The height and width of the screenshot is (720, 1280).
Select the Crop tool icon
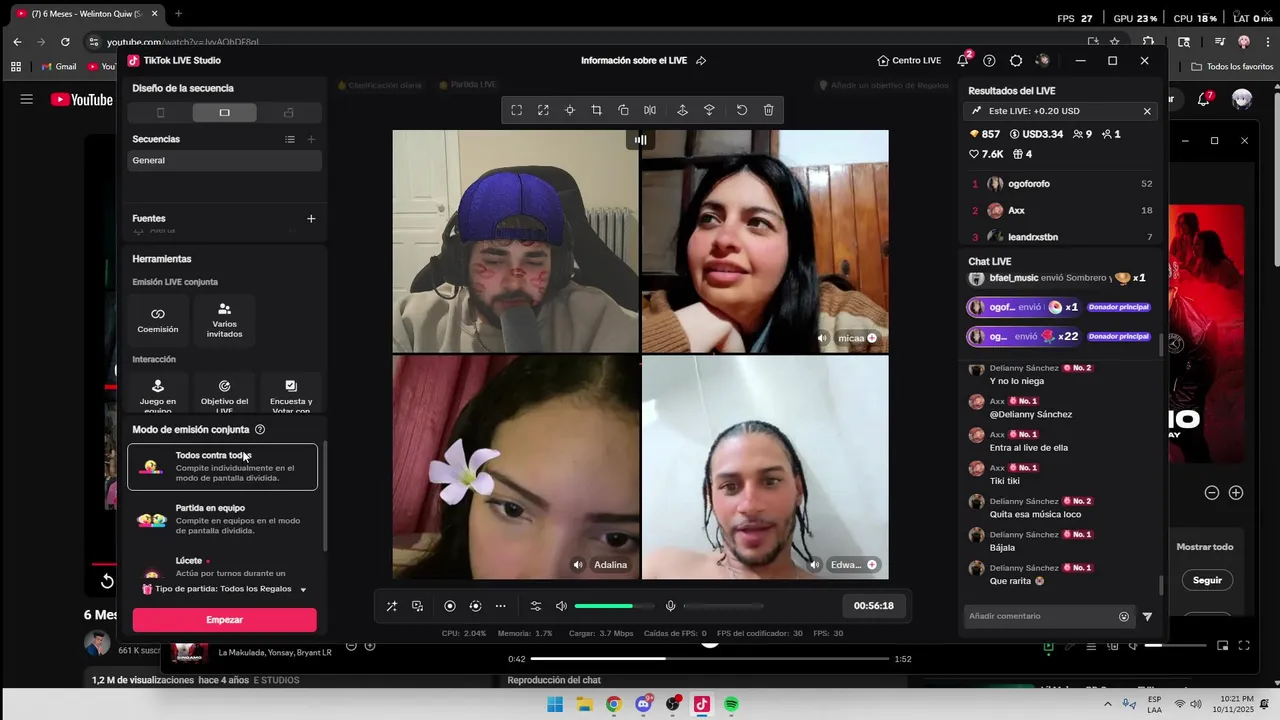coord(596,110)
